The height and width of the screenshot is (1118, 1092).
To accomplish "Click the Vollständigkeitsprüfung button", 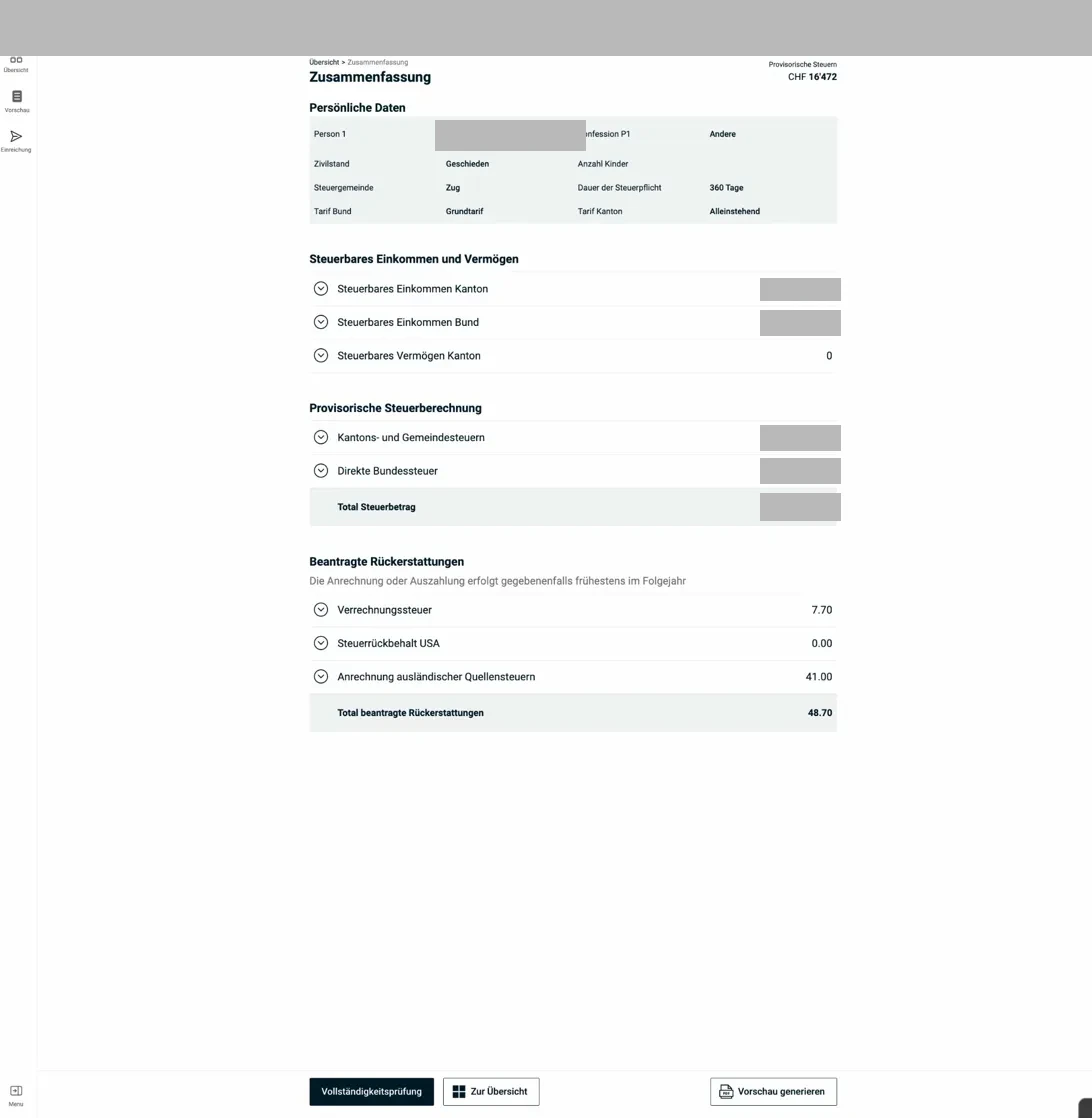I will [372, 1091].
